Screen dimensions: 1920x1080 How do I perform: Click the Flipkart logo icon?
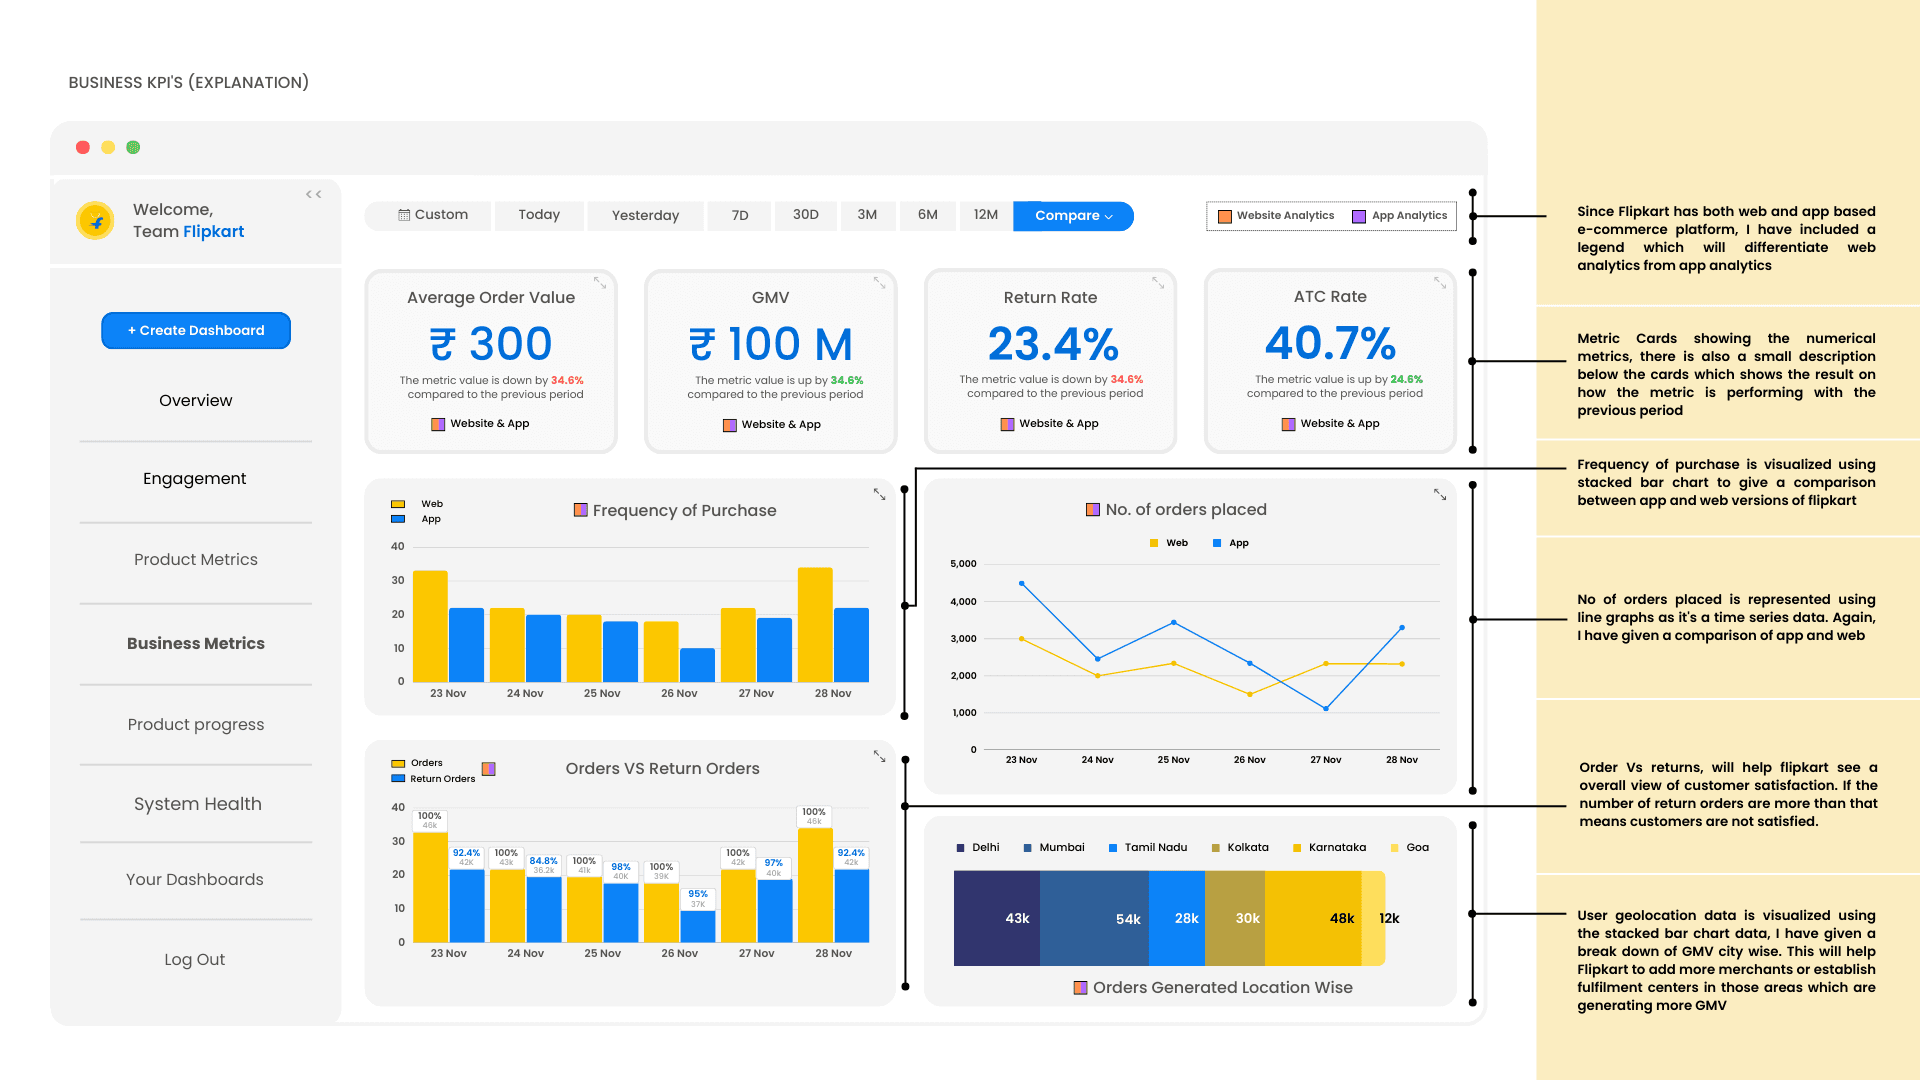96,221
